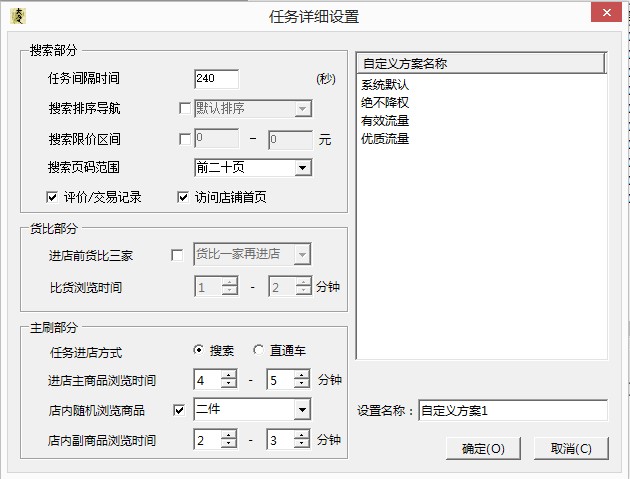This screenshot has height=479, width=630.
Task: Decrease the 比货浏览时间 maximum value
Action: point(303,291)
